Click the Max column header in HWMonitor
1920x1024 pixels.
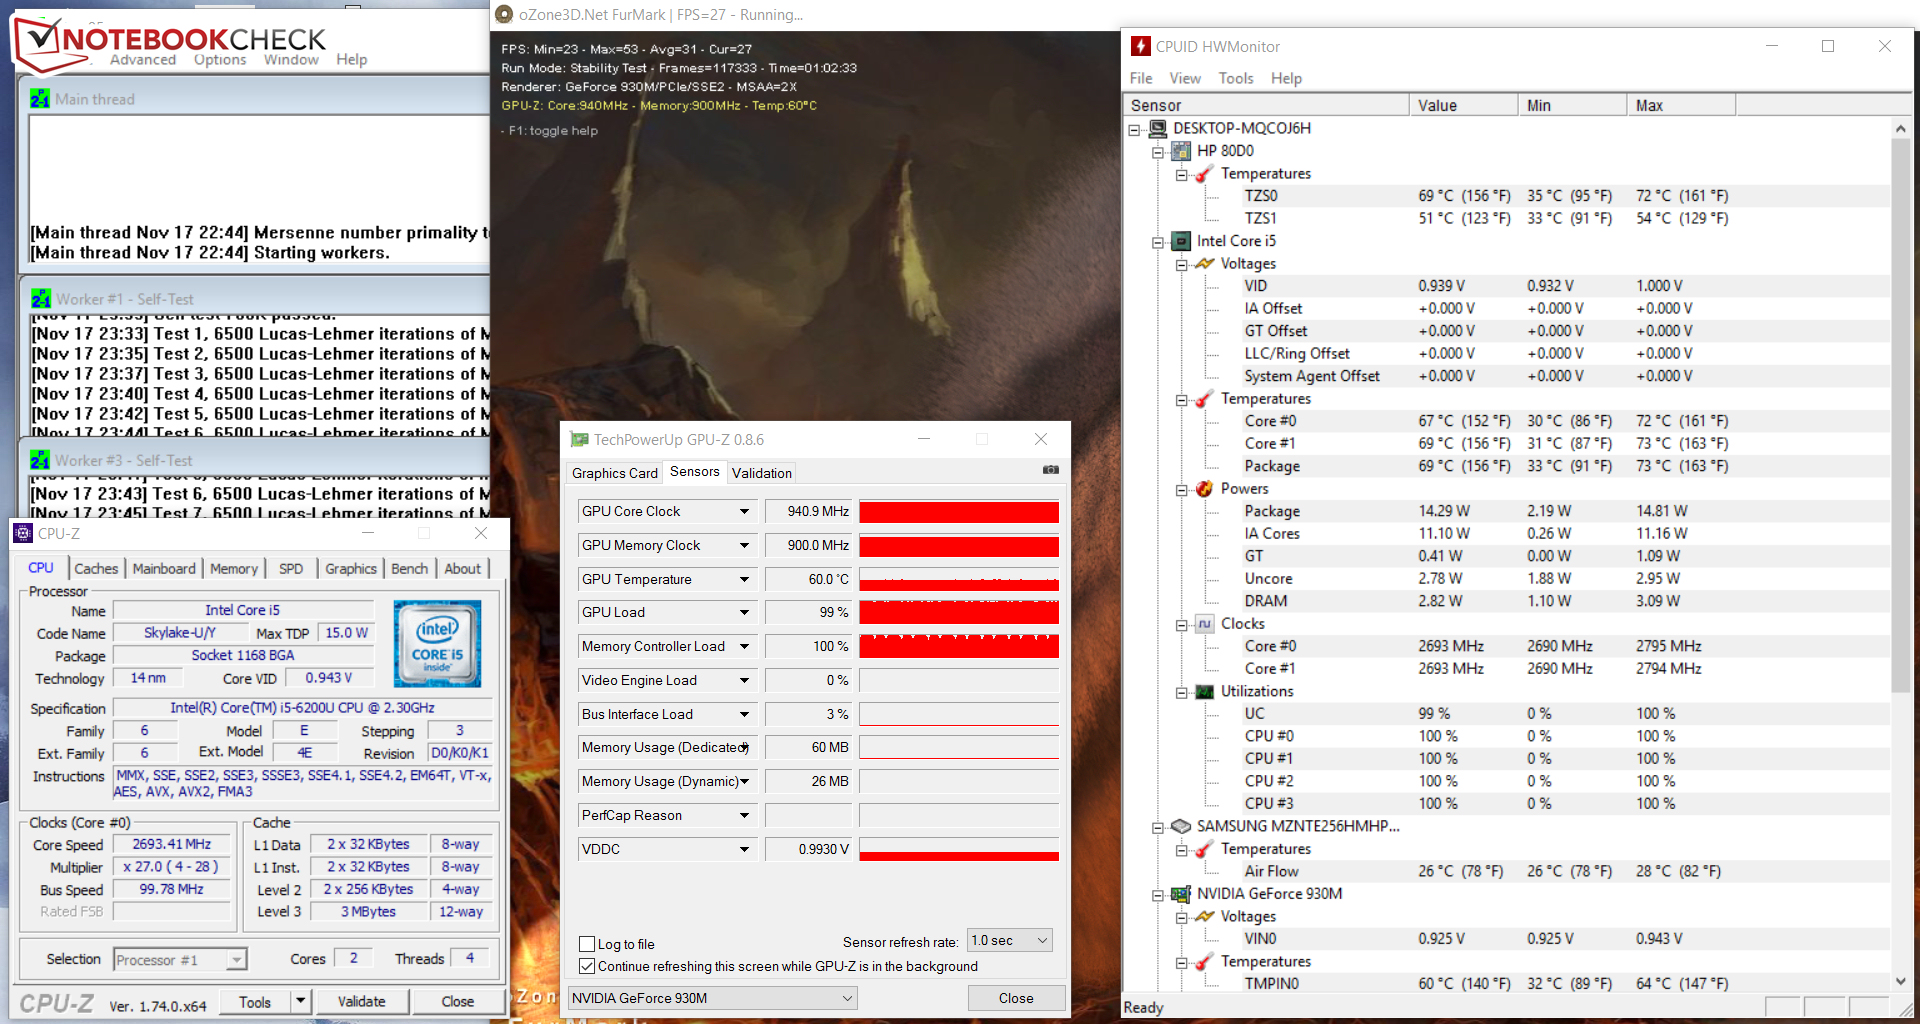click(1681, 105)
